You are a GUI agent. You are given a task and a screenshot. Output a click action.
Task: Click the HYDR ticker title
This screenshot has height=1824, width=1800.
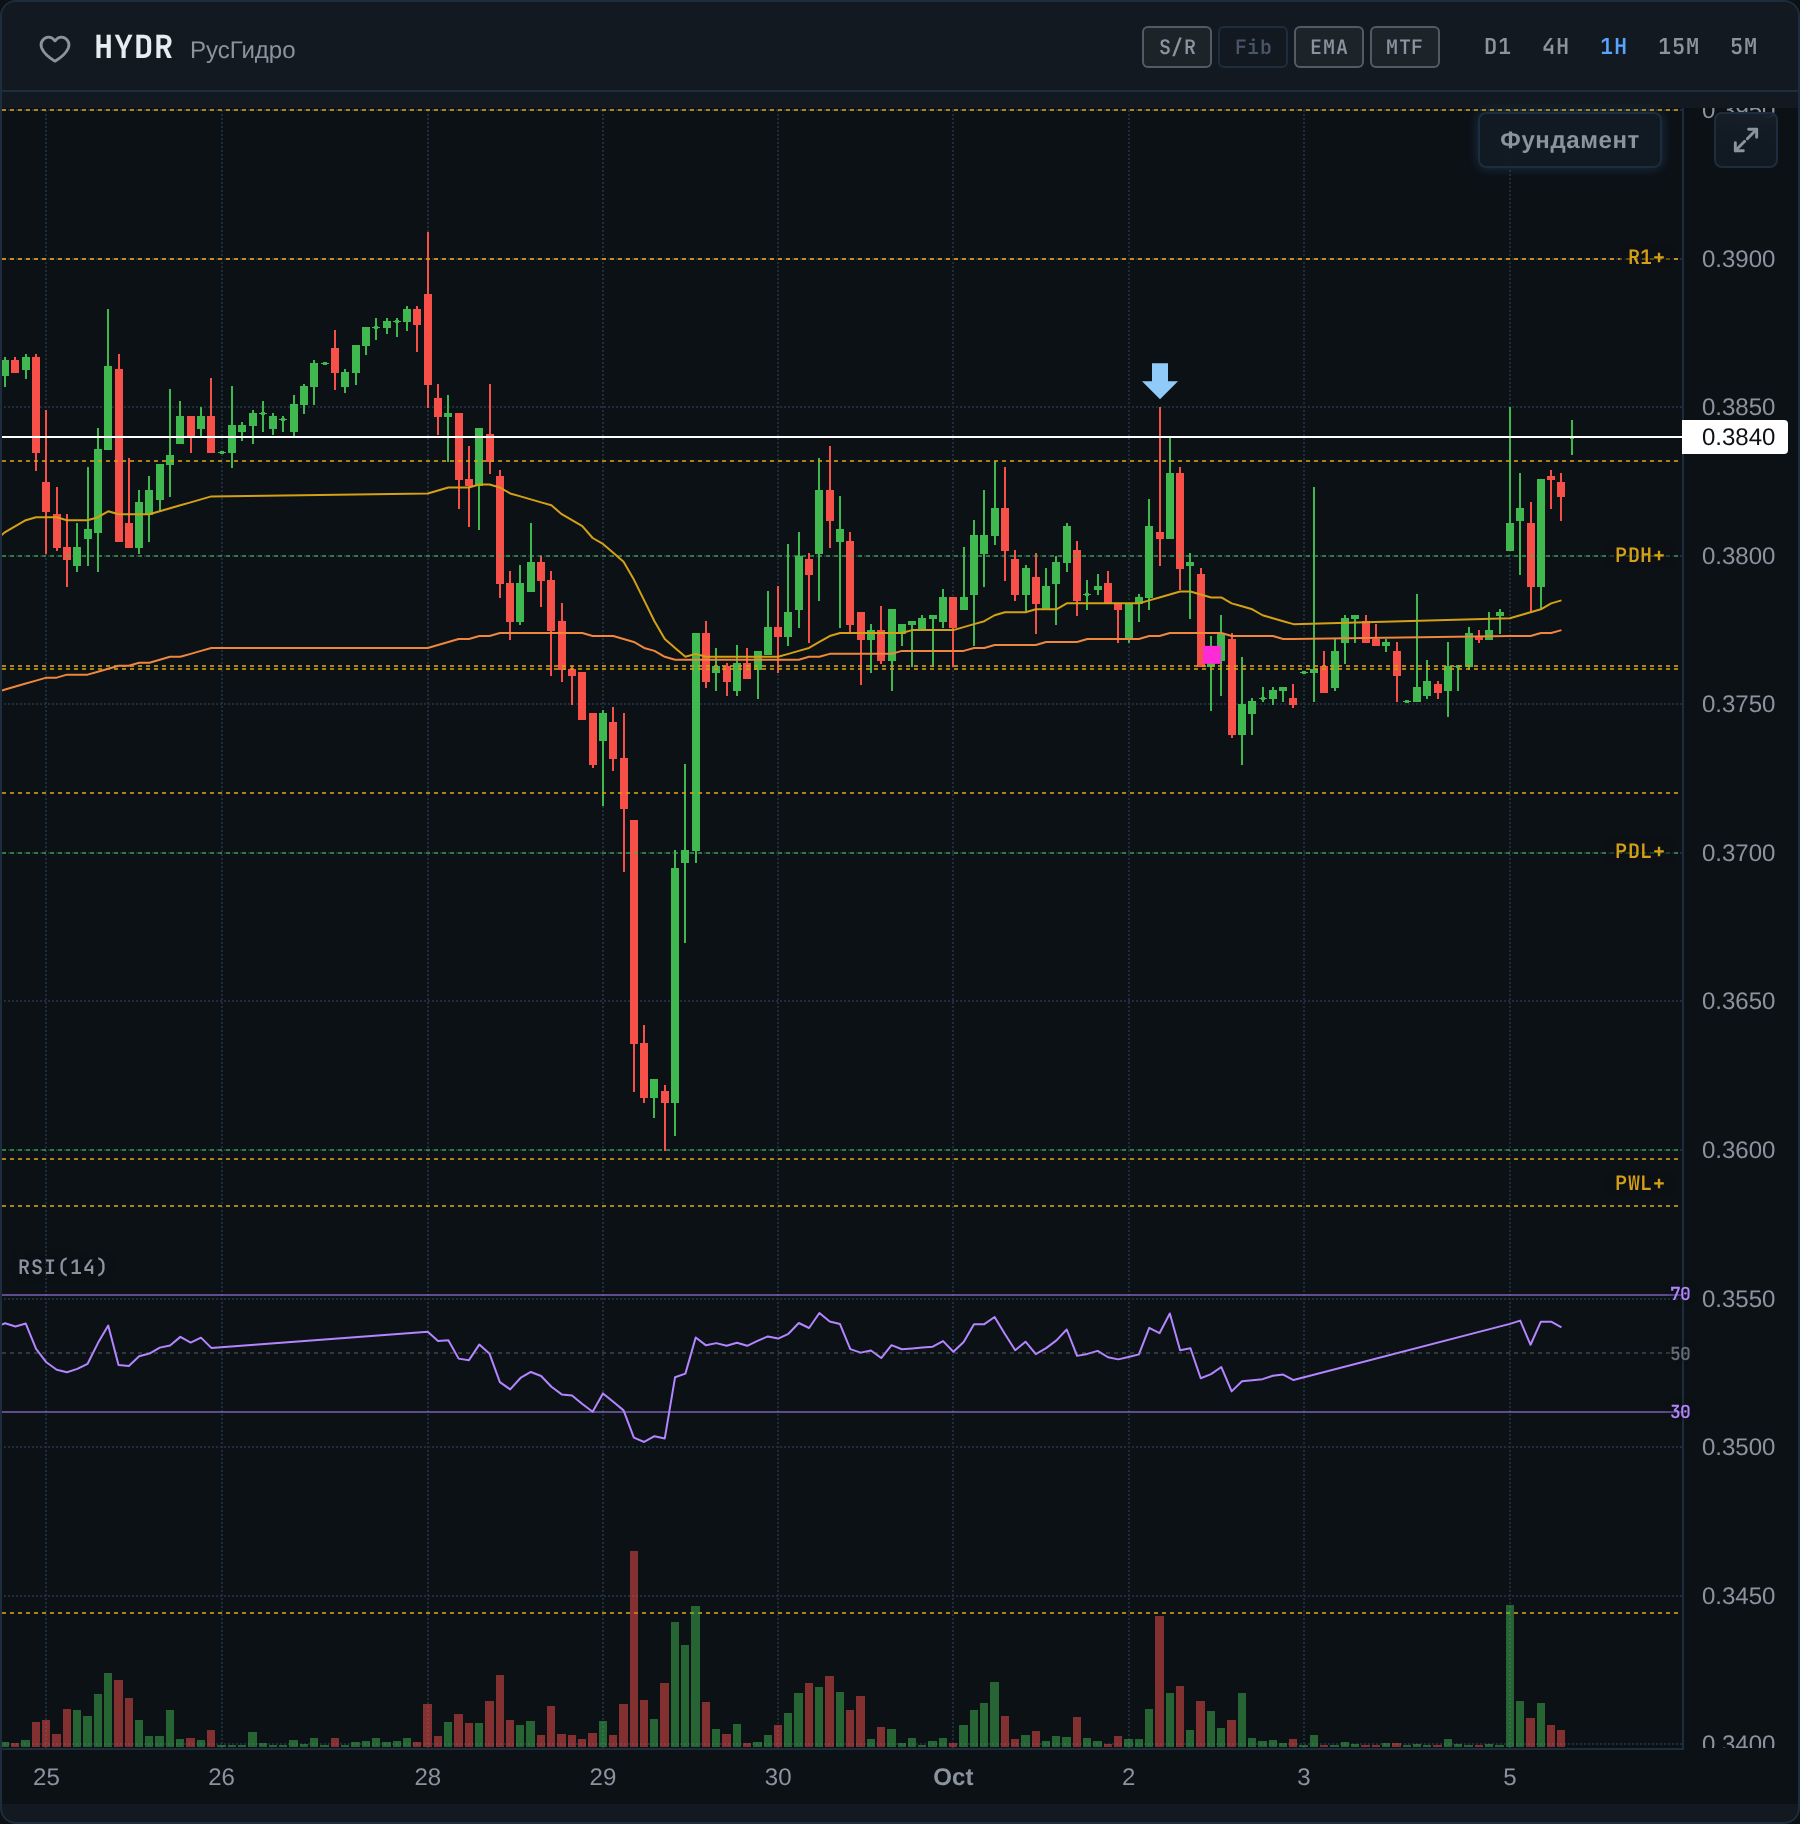point(134,48)
